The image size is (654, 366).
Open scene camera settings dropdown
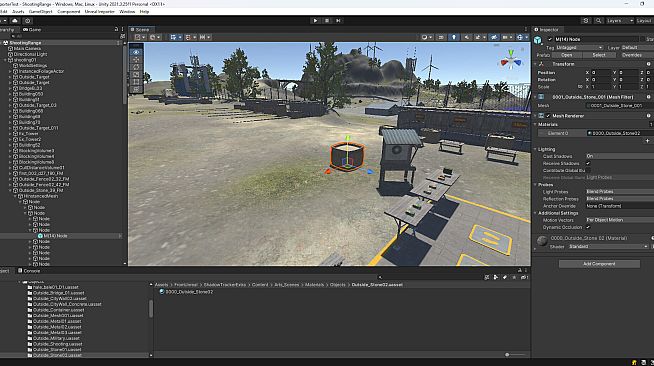(507, 37)
